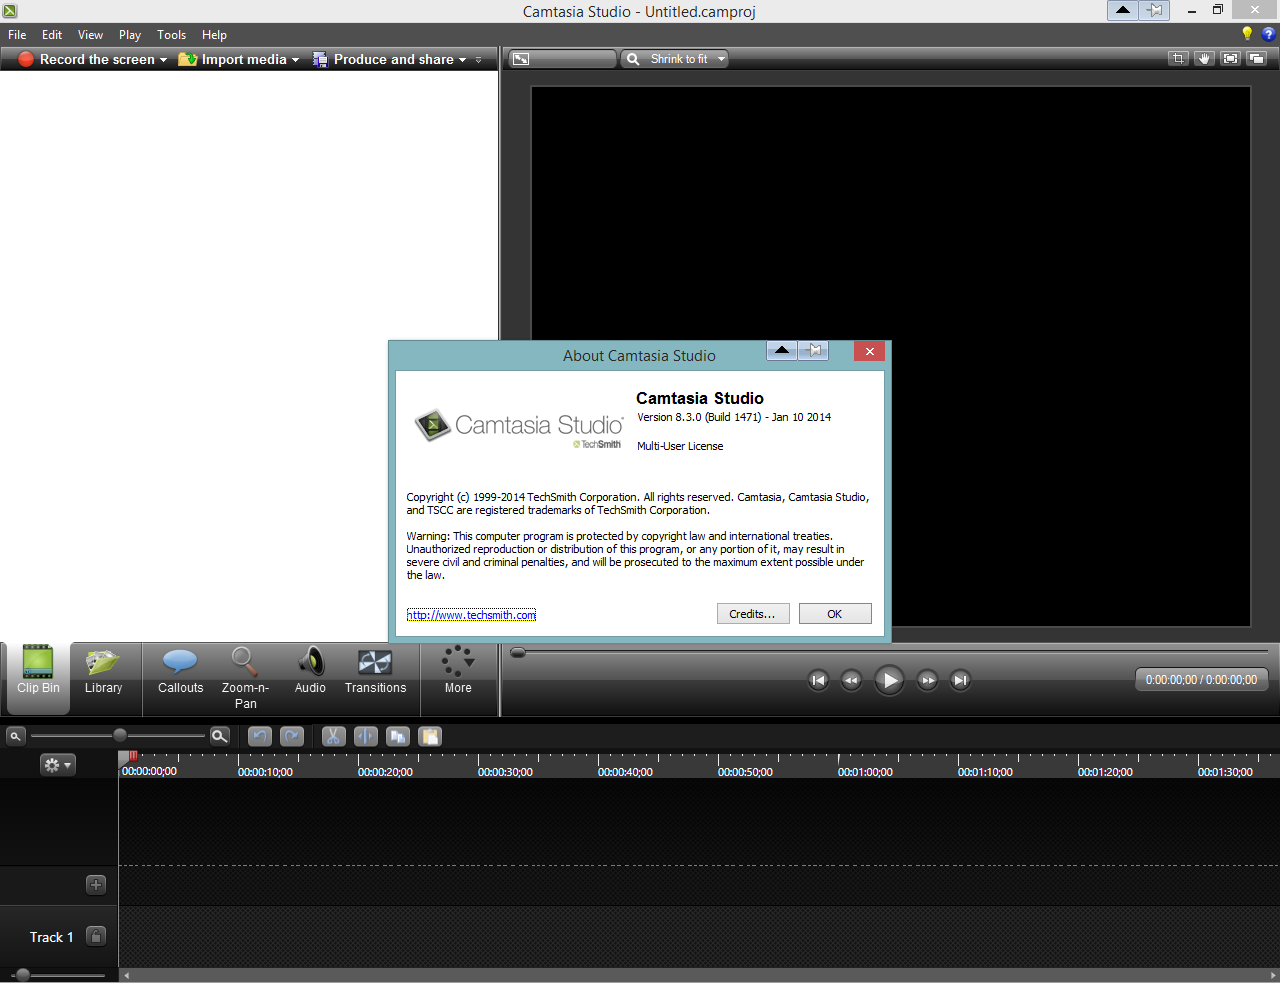The width and height of the screenshot is (1280, 983).
Task: Click the red Record the screen icon
Action: pyautogui.click(x=26, y=60)
